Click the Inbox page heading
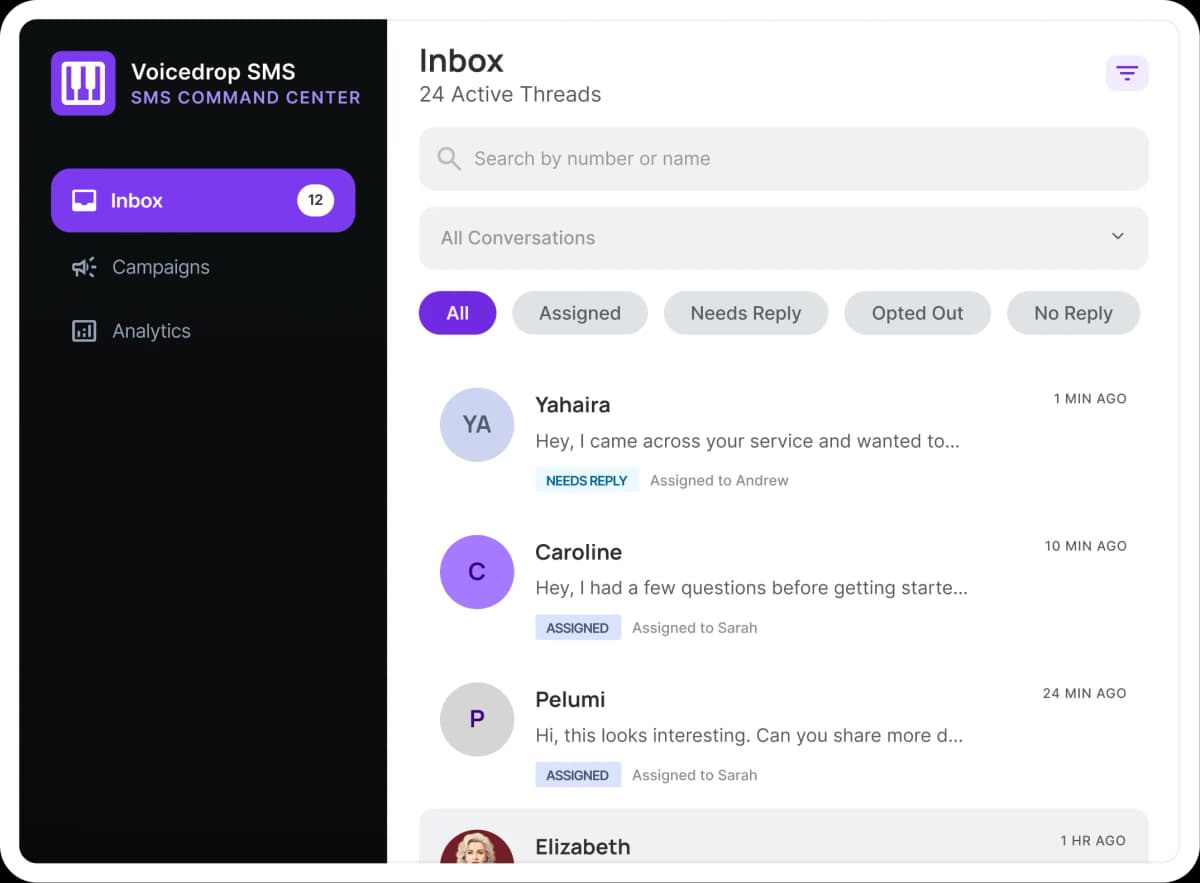This screenshot has height=883, width=1200. pos(461,60)
